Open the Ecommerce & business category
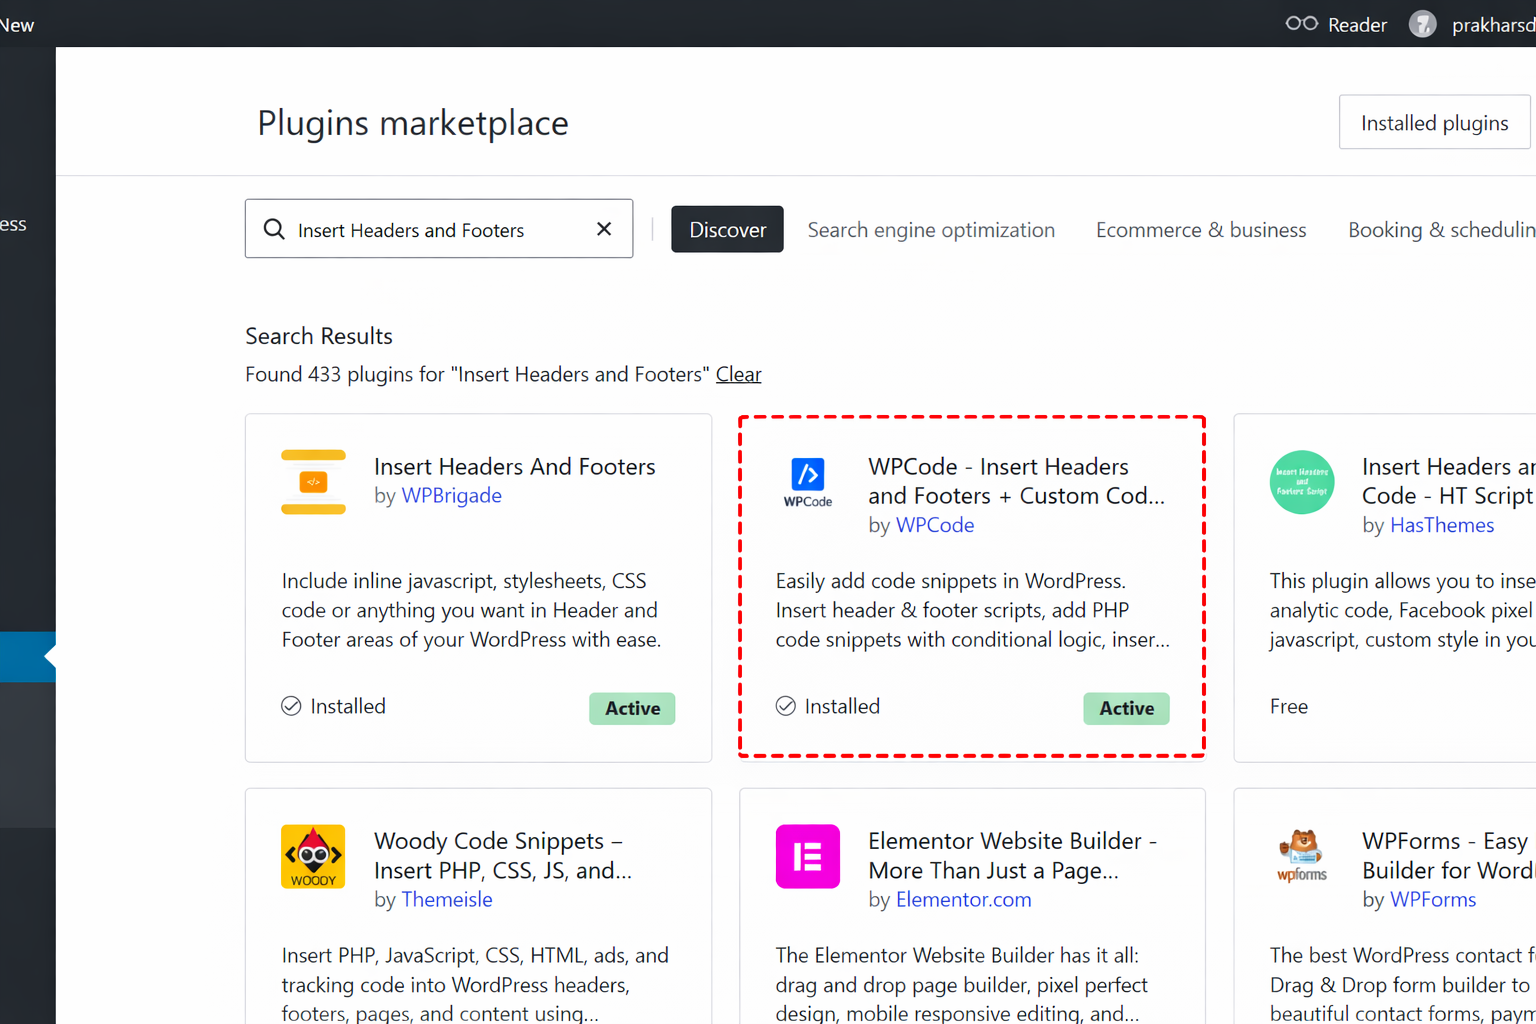This screenshot has height=1024, width=1536. [1201, 229]
